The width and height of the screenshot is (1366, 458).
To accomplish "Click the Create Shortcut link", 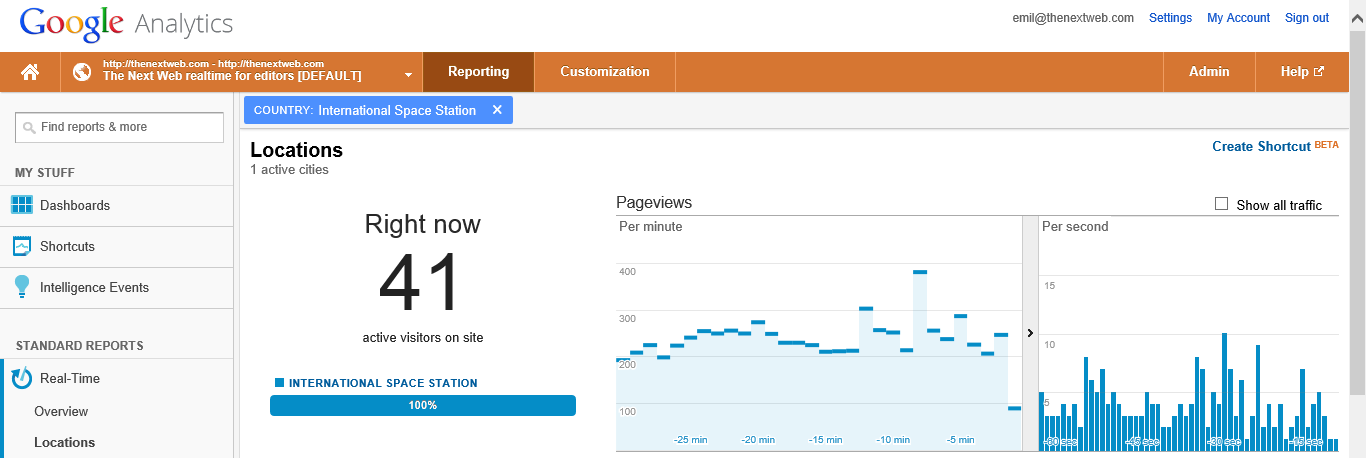I will coord(1261,147).
